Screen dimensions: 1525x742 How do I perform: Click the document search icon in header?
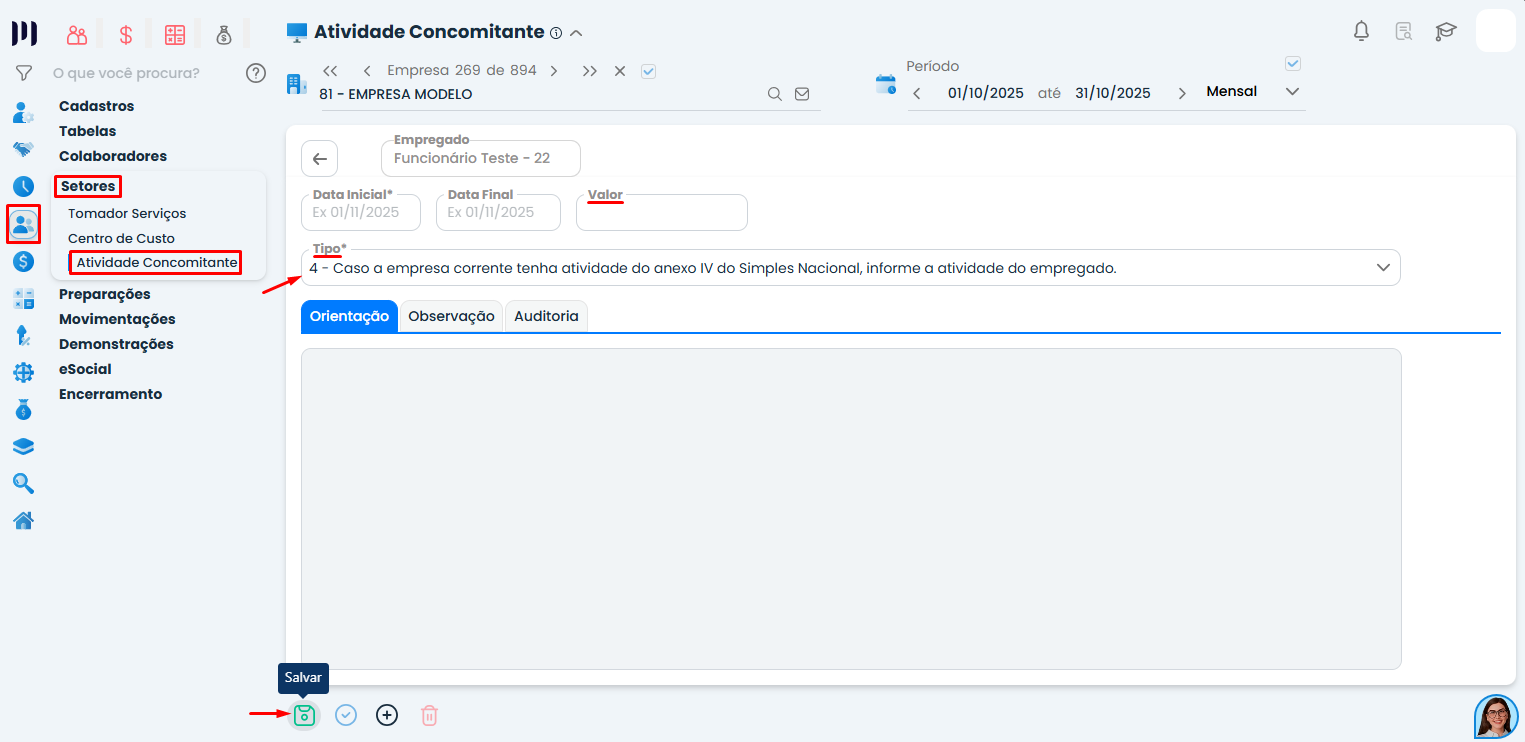pos(1403,31)
